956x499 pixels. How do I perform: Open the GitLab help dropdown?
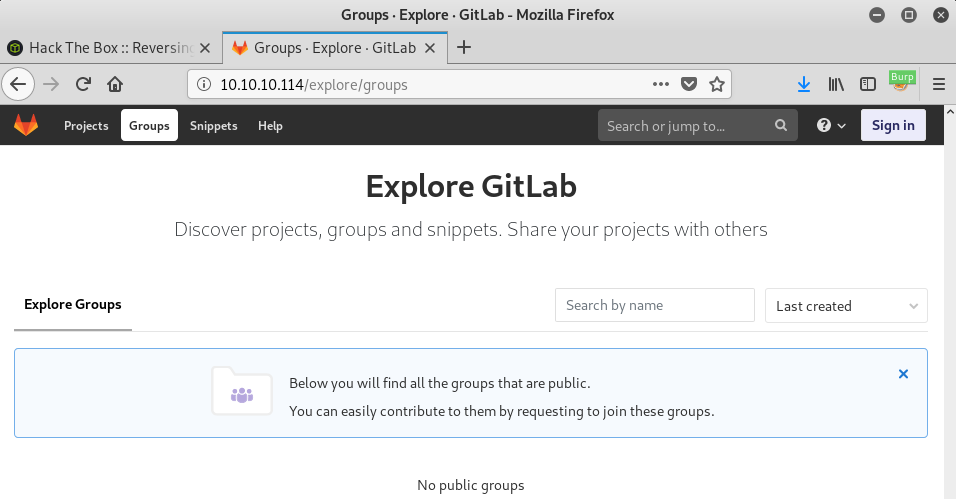tap(831, 126)
